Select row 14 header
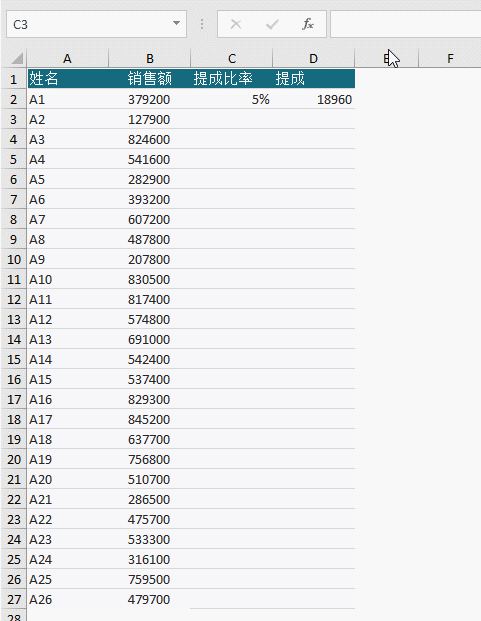Viewport: 481px width, 621px height. tap(13, 339)
